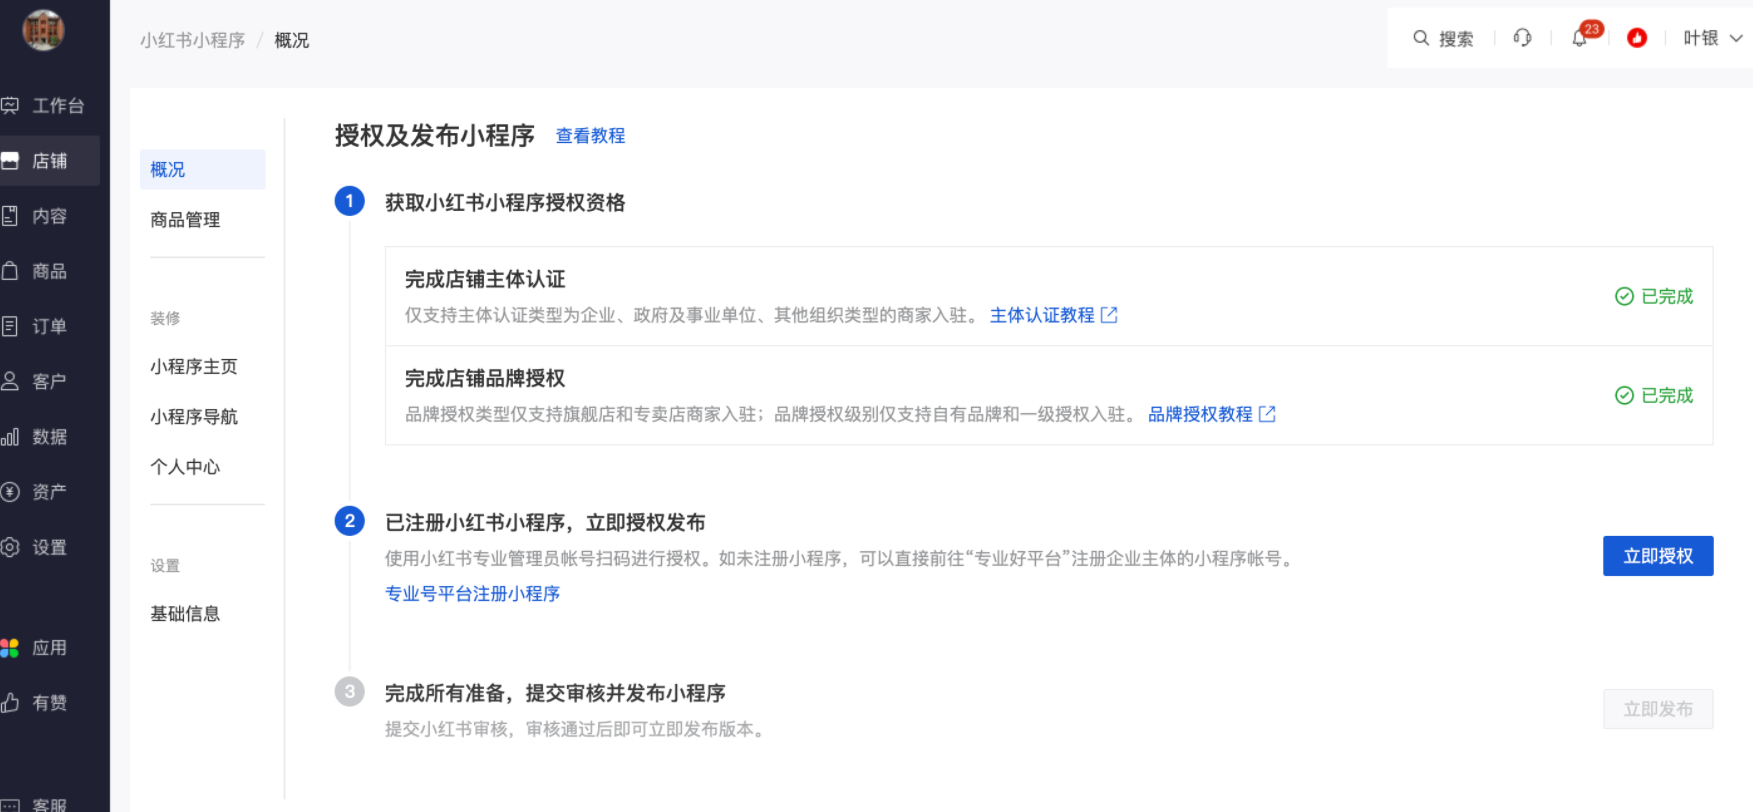Viewport: 1753px width, 812px height.
Task: Open the 内容 content icon in sidebar
Action: 10,216
